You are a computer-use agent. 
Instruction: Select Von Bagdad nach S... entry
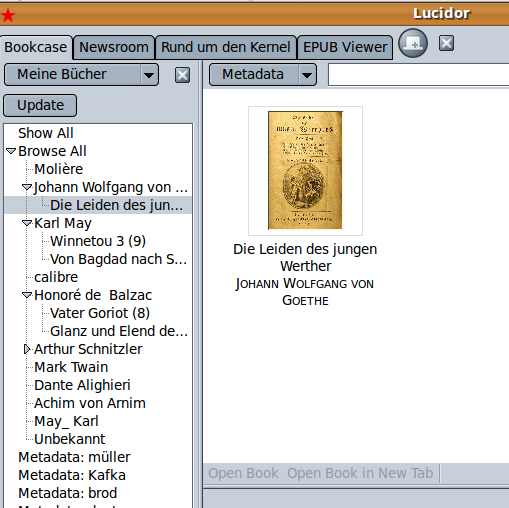[118, 259]
